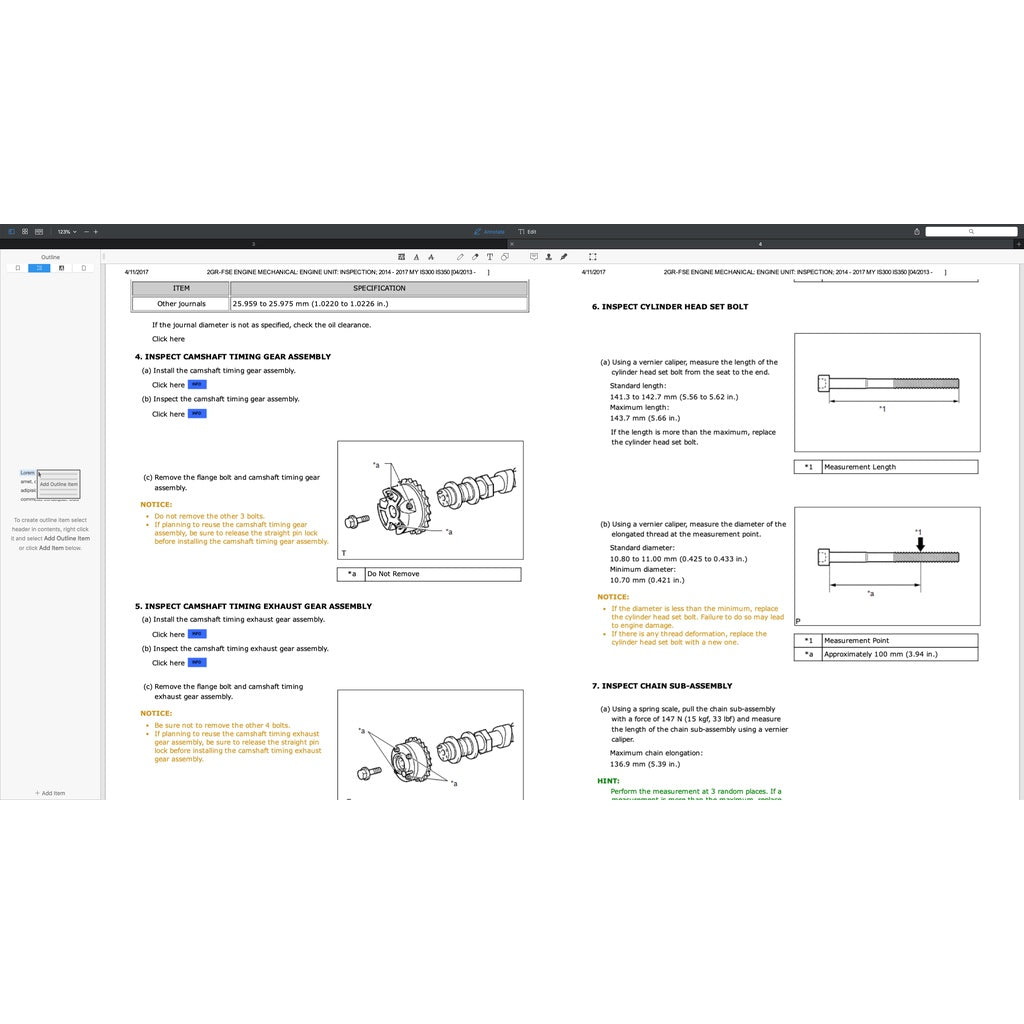Click Add Item at the sidebar bottom
Screen dimensions: 1024x1024
point(50,793)
